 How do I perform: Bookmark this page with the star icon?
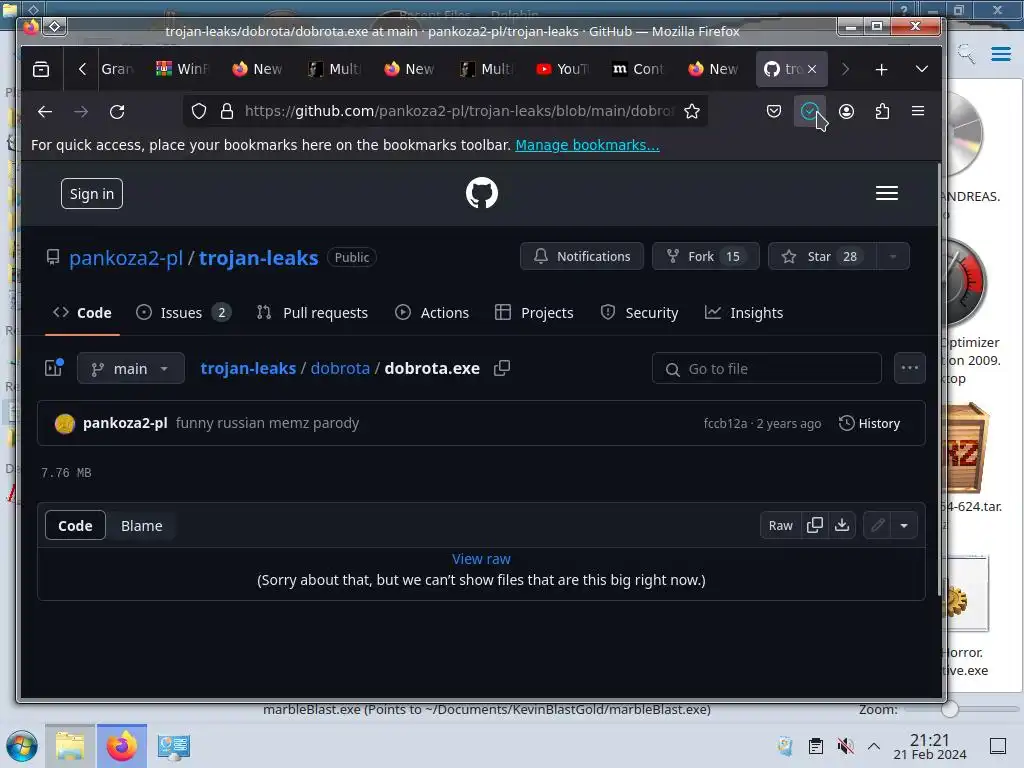click(692, 112)
